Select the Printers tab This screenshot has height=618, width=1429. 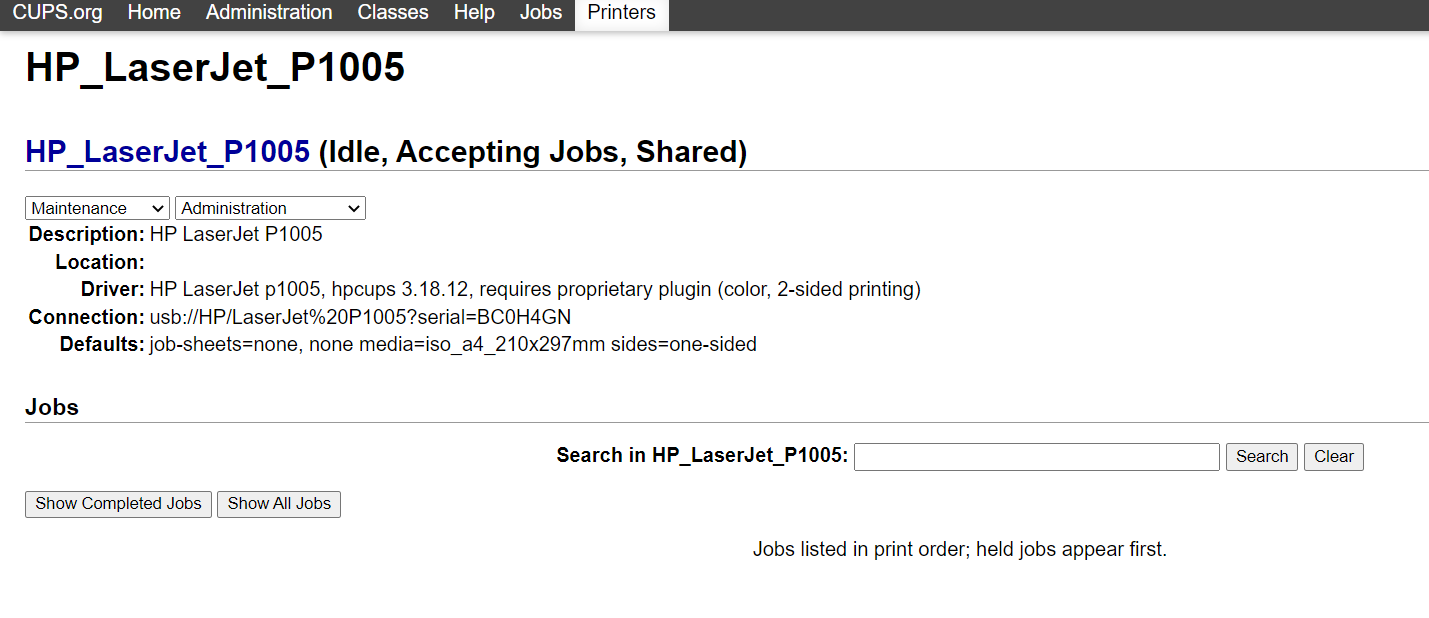pyautogui.click(x=622, y=13)
